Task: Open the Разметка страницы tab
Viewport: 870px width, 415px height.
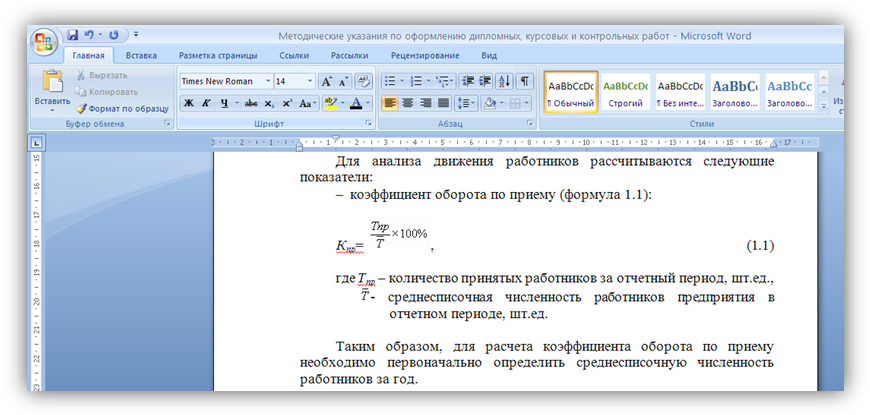Action: (x=218, y=55)
